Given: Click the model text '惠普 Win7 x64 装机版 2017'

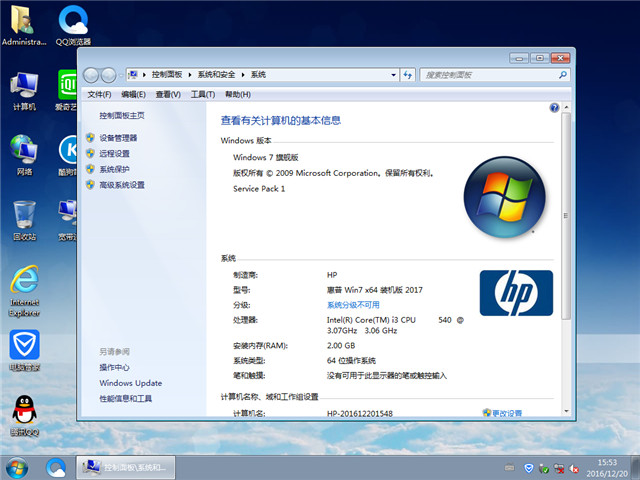Looking at the screenshot, I should (375, 290).
